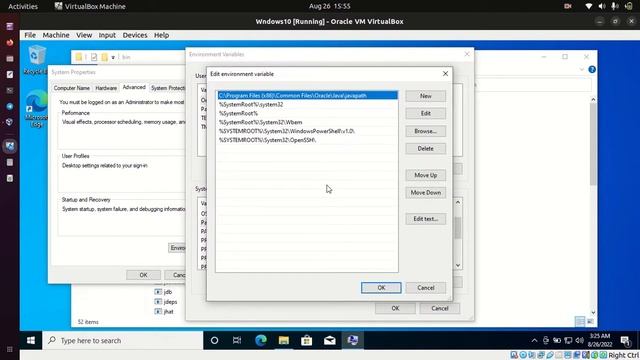This screenshot has width=640, height=360.
Task: Open the Machine menu
Action: [56, 35]
